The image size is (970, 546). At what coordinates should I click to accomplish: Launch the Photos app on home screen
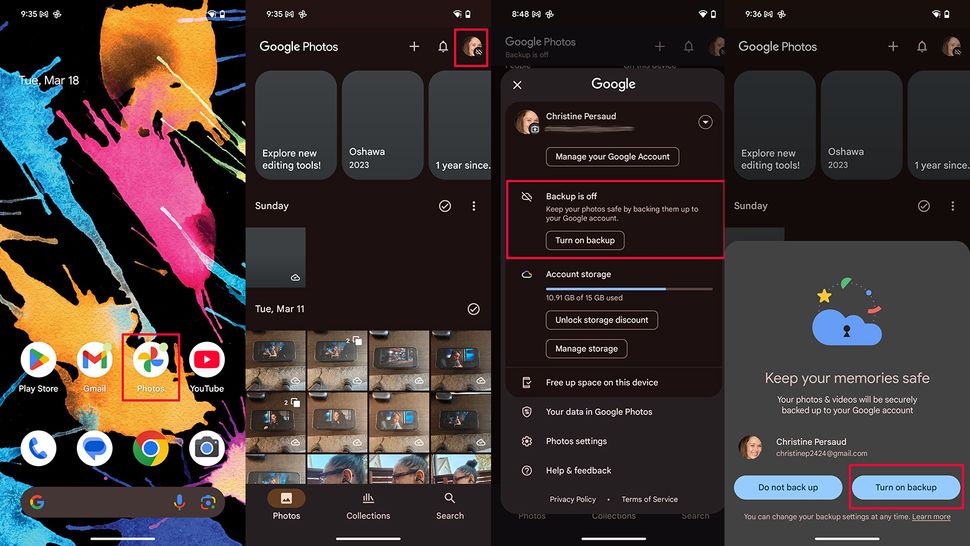point(150,360)
